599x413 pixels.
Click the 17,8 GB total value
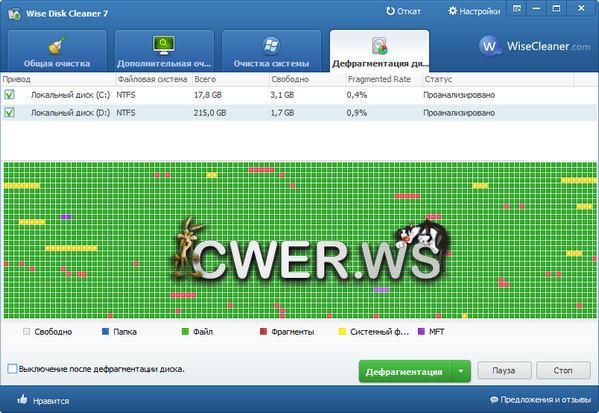point(208,95)
